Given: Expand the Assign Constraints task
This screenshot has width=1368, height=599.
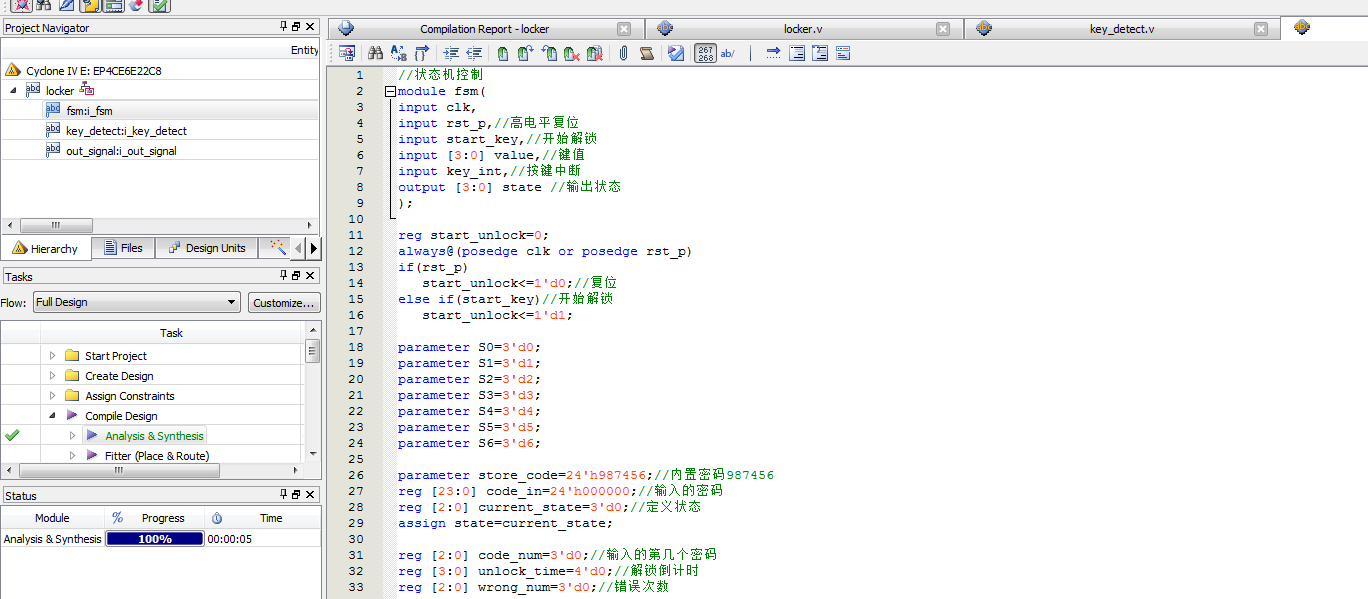Looking at the screenshot, I should click(x=53, y=396).
